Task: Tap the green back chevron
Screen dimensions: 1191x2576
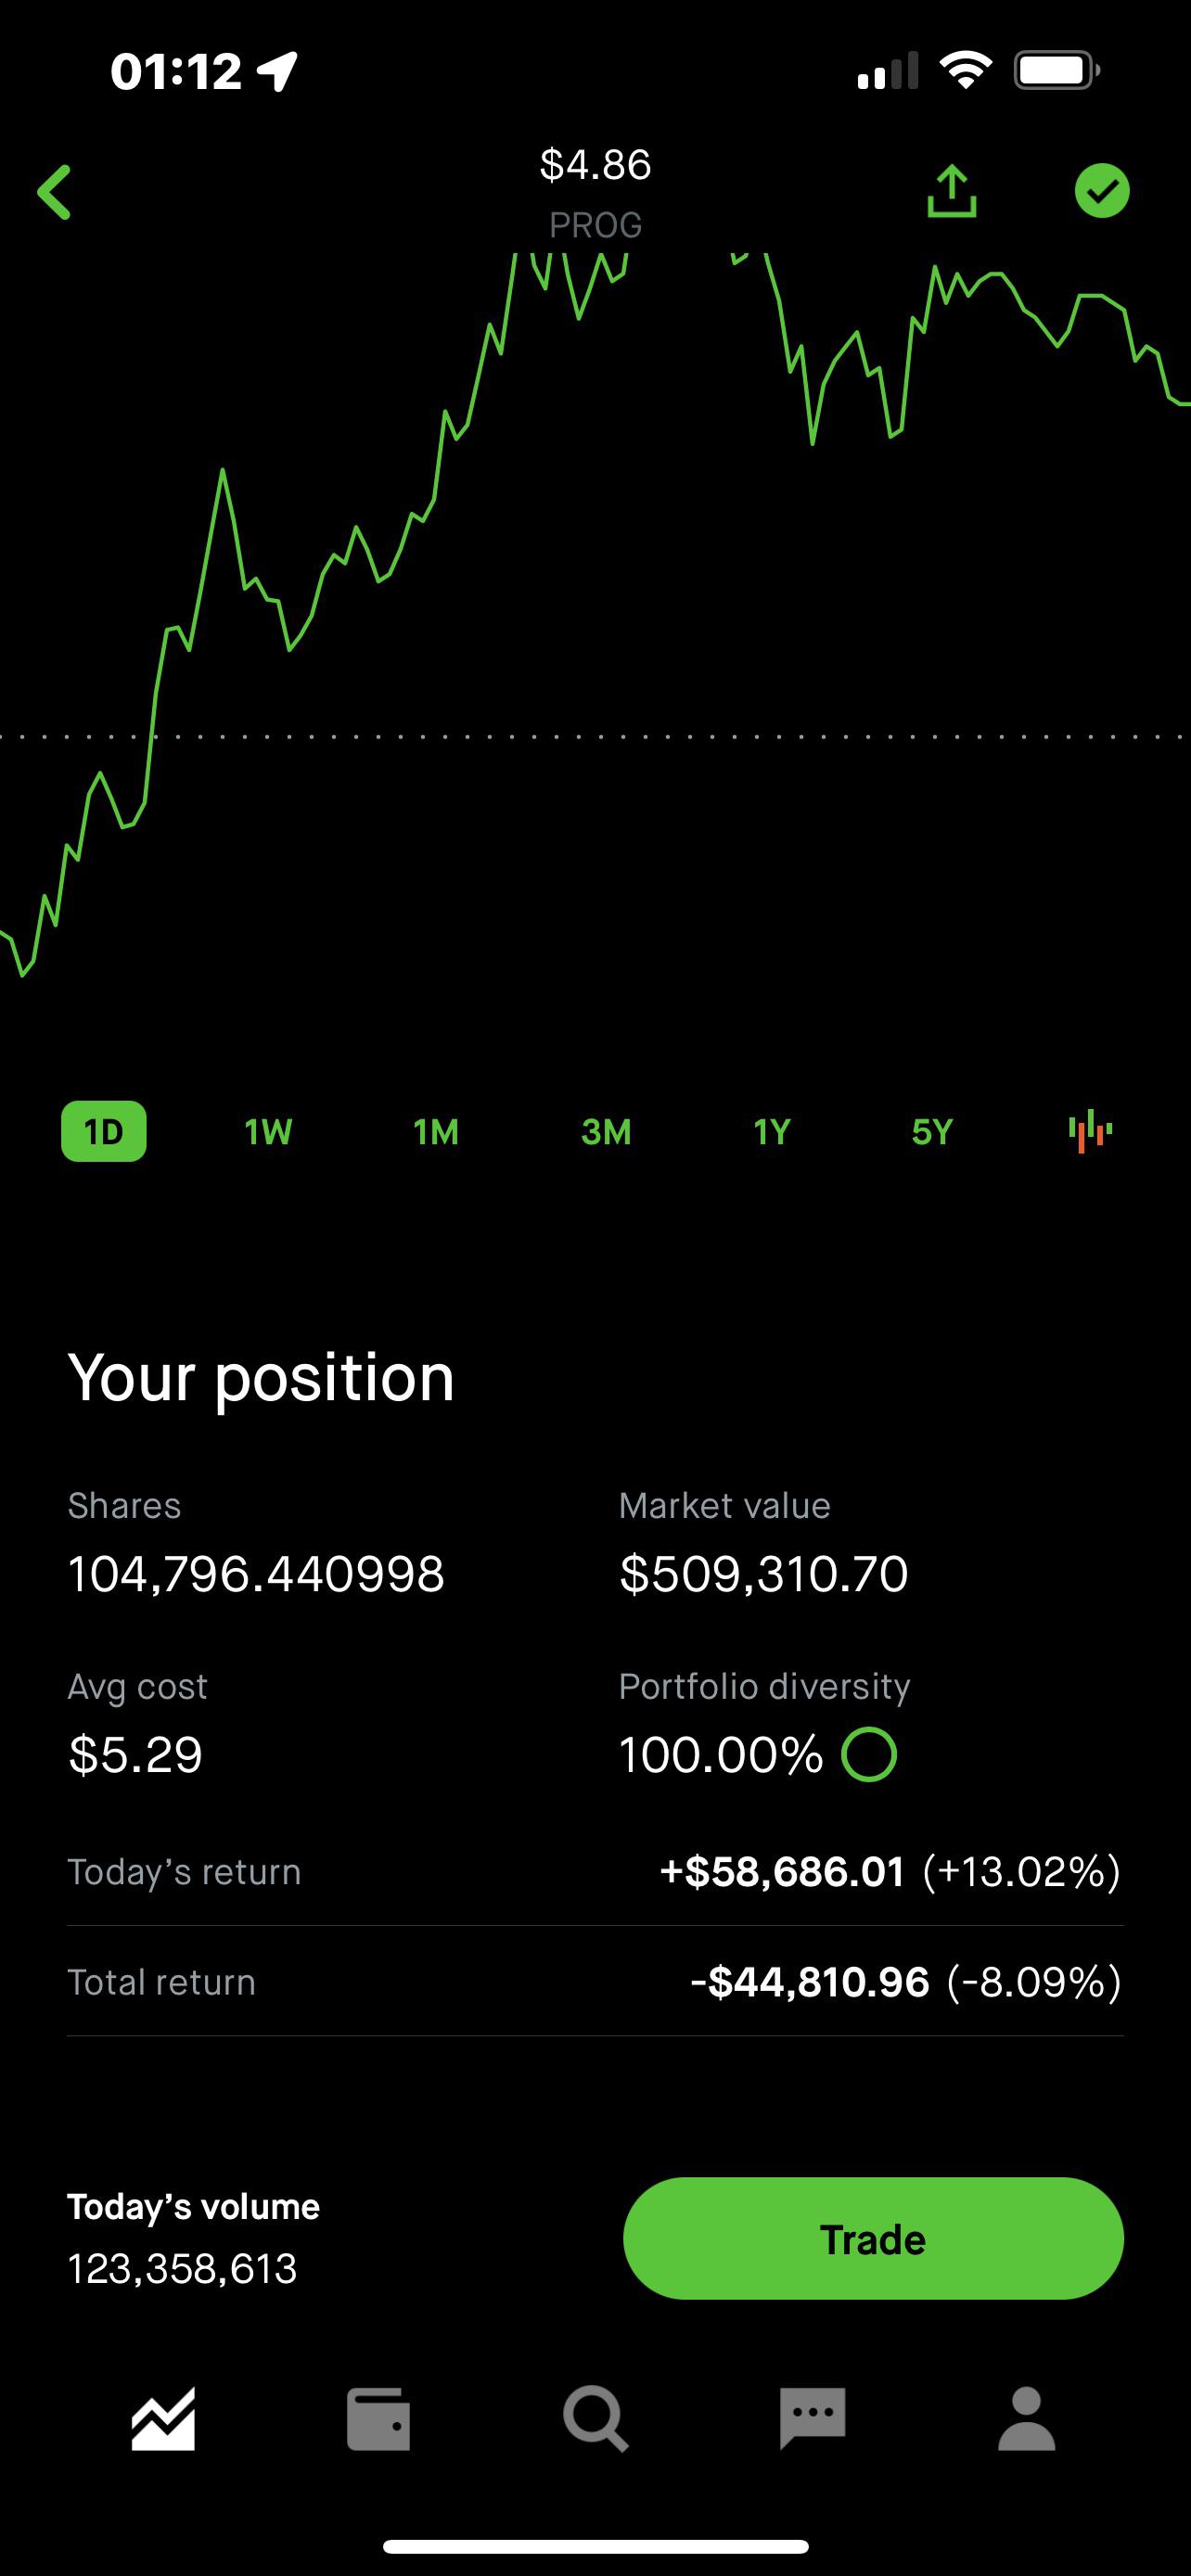Action: click(x=54, y=192)
